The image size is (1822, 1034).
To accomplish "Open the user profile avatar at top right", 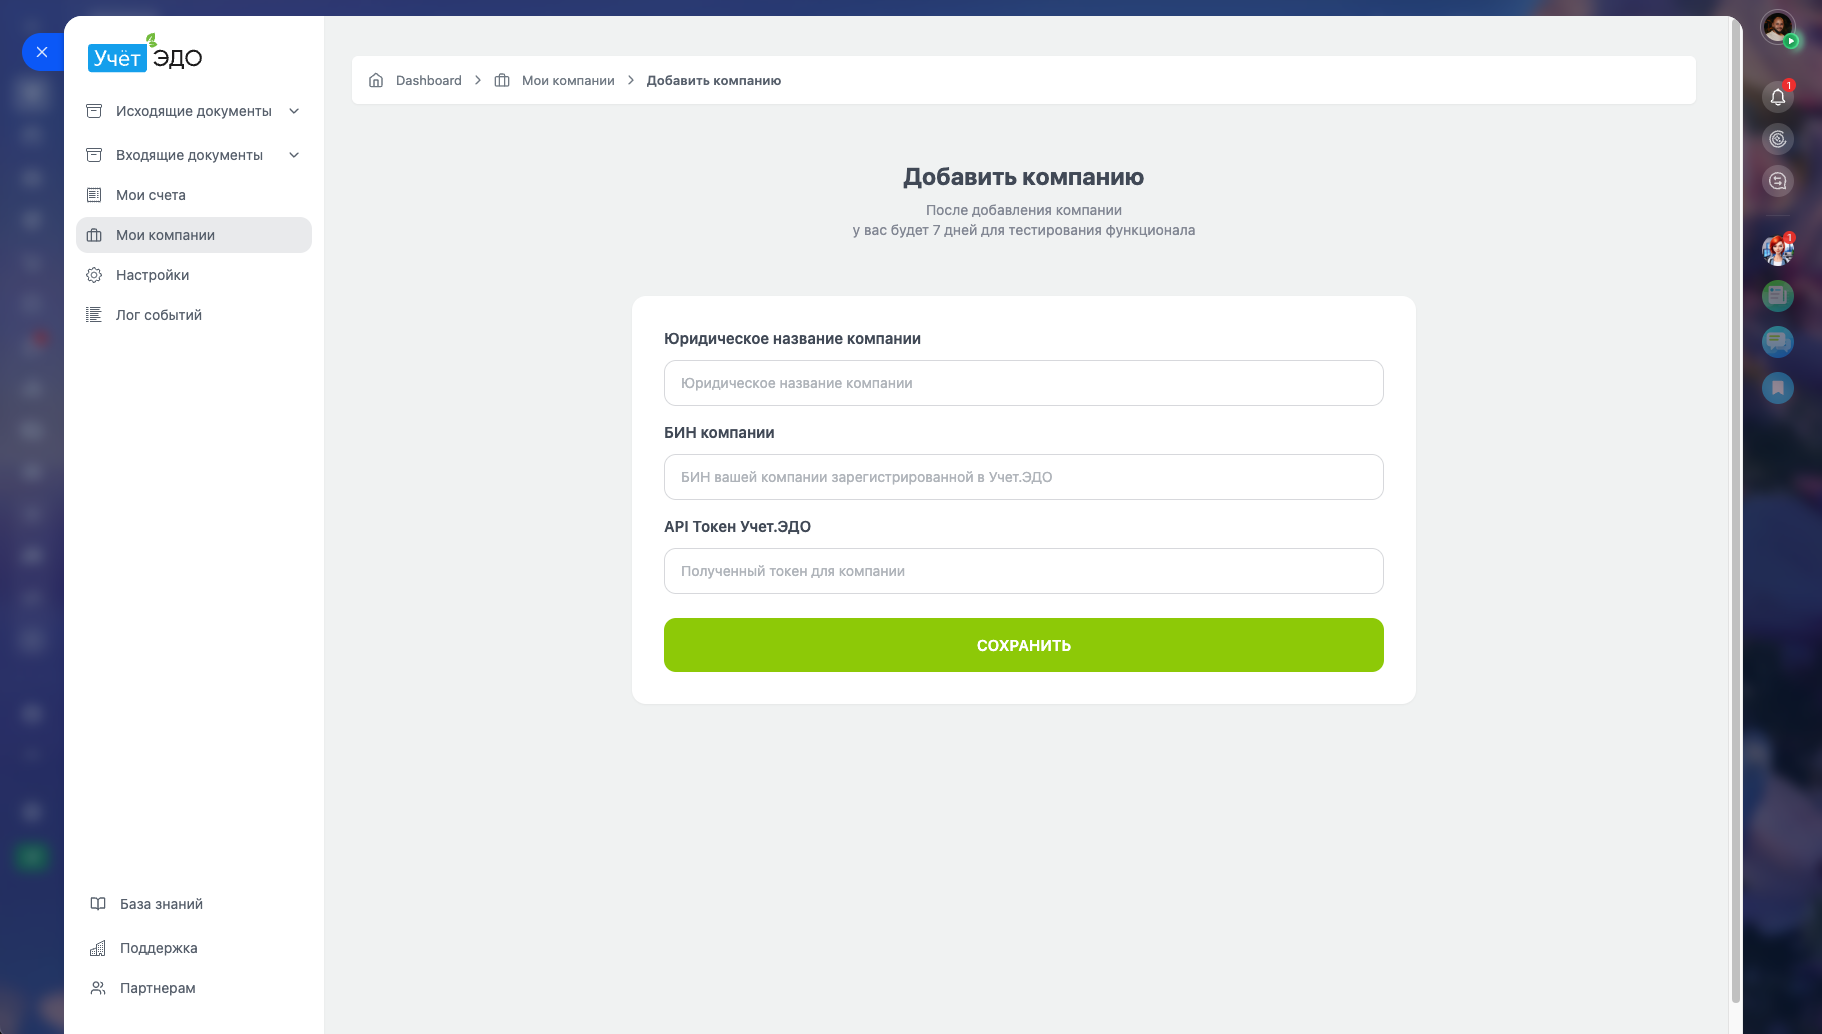I will point(1778,28).
